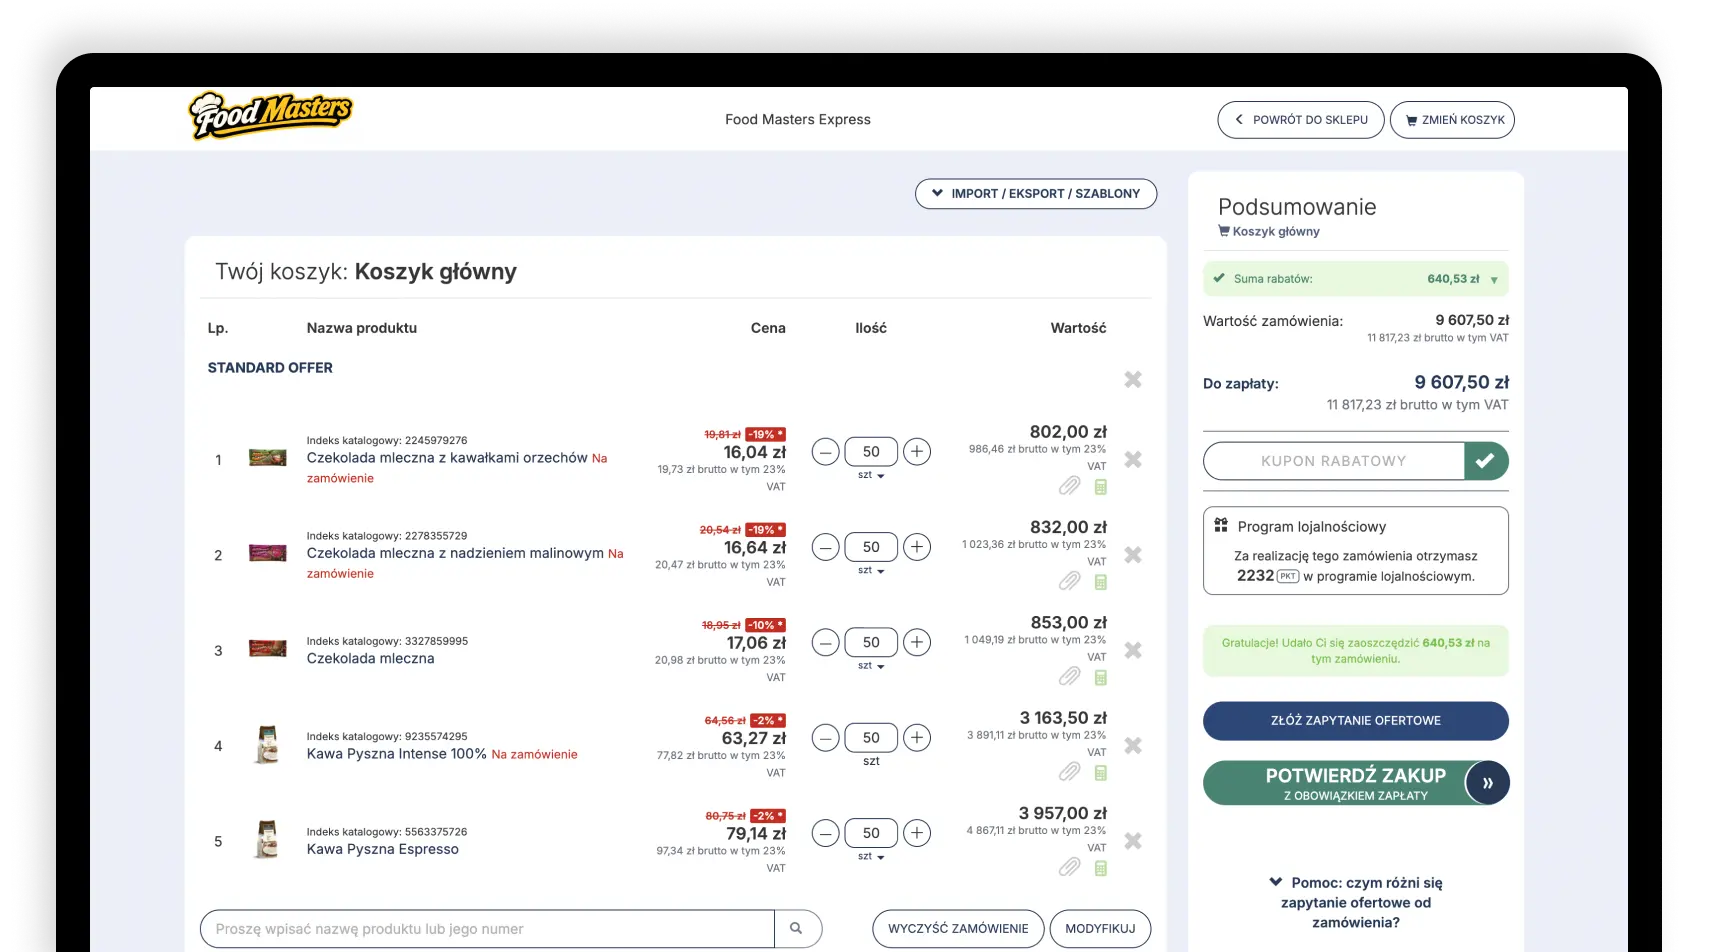Image resolution: width=1718 pixels, height=952 pixels.
Task: Expand the Suma rabatów discount details
Action: [x=1494, y=280]
